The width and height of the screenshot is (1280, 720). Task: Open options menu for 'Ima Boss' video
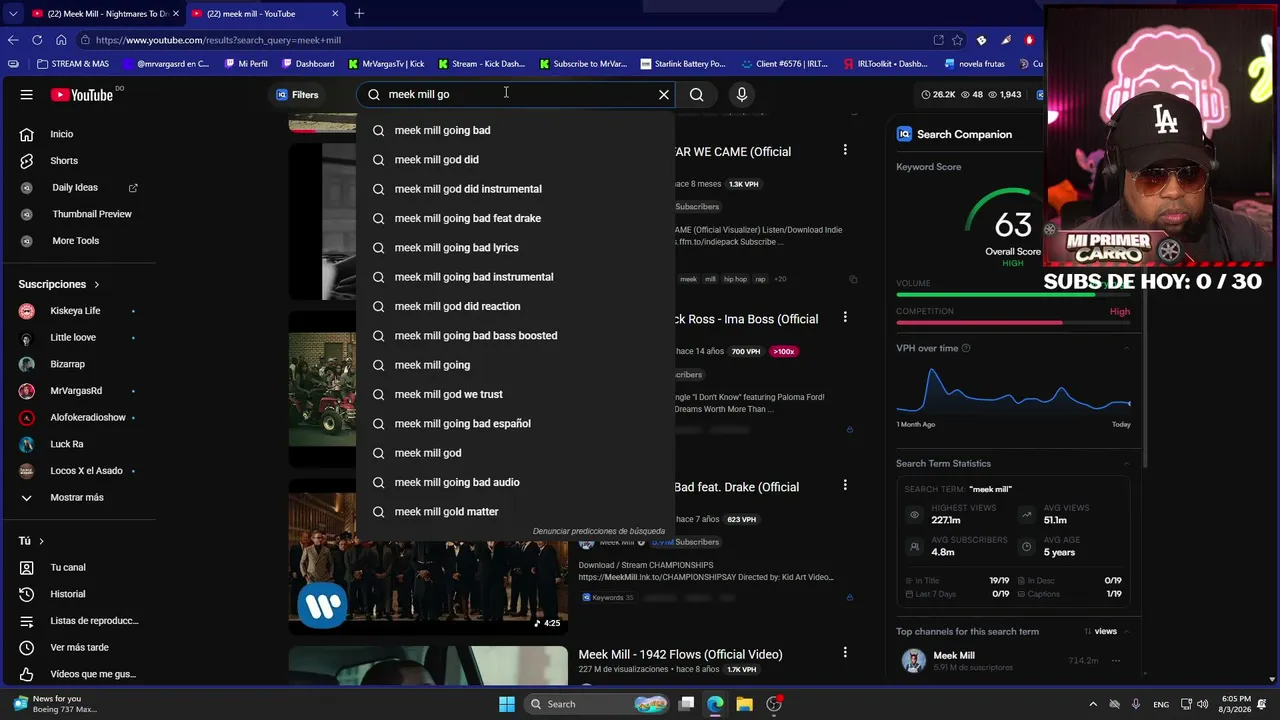coord(845,318)
